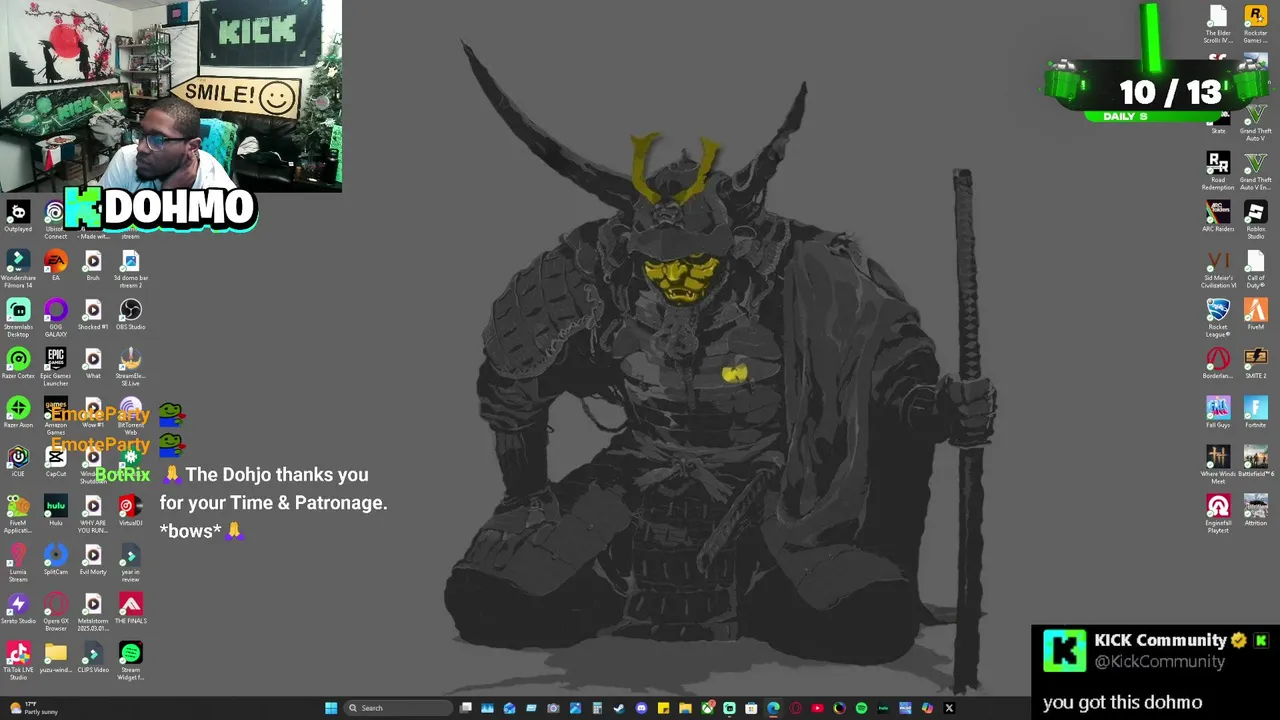Image resolution: width=1280 pixels, height=720 pixels.
Task: Select the Fall Guys desktop icon
Action: point(1218,413)
